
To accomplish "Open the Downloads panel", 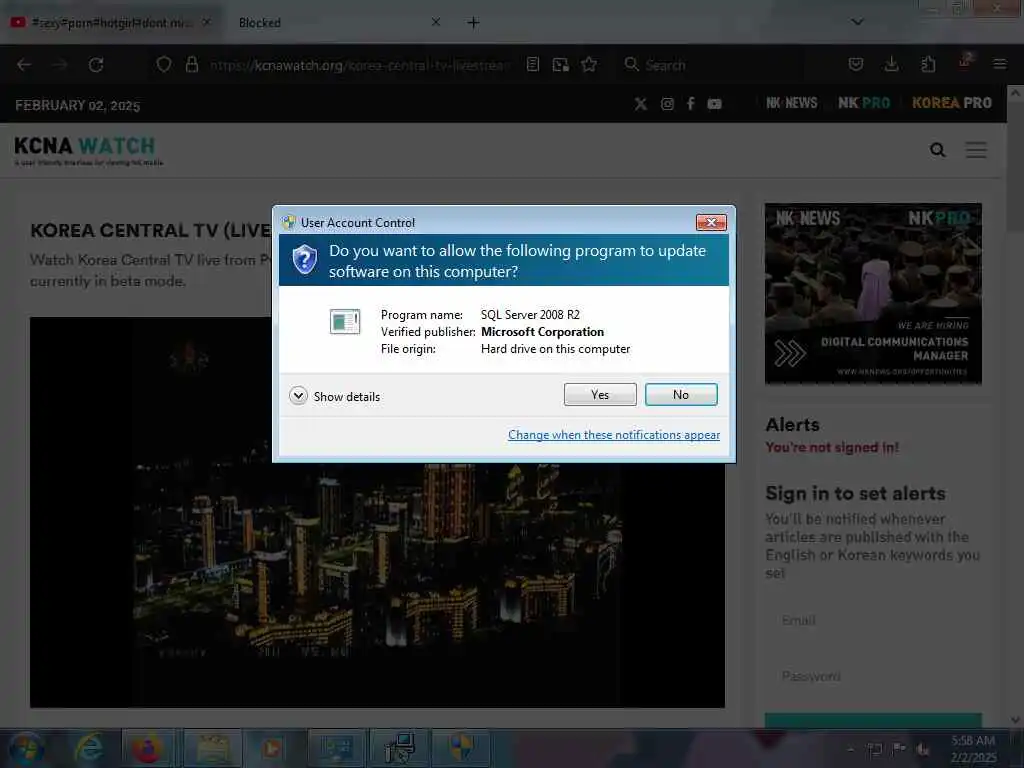I will click(891, 64).
